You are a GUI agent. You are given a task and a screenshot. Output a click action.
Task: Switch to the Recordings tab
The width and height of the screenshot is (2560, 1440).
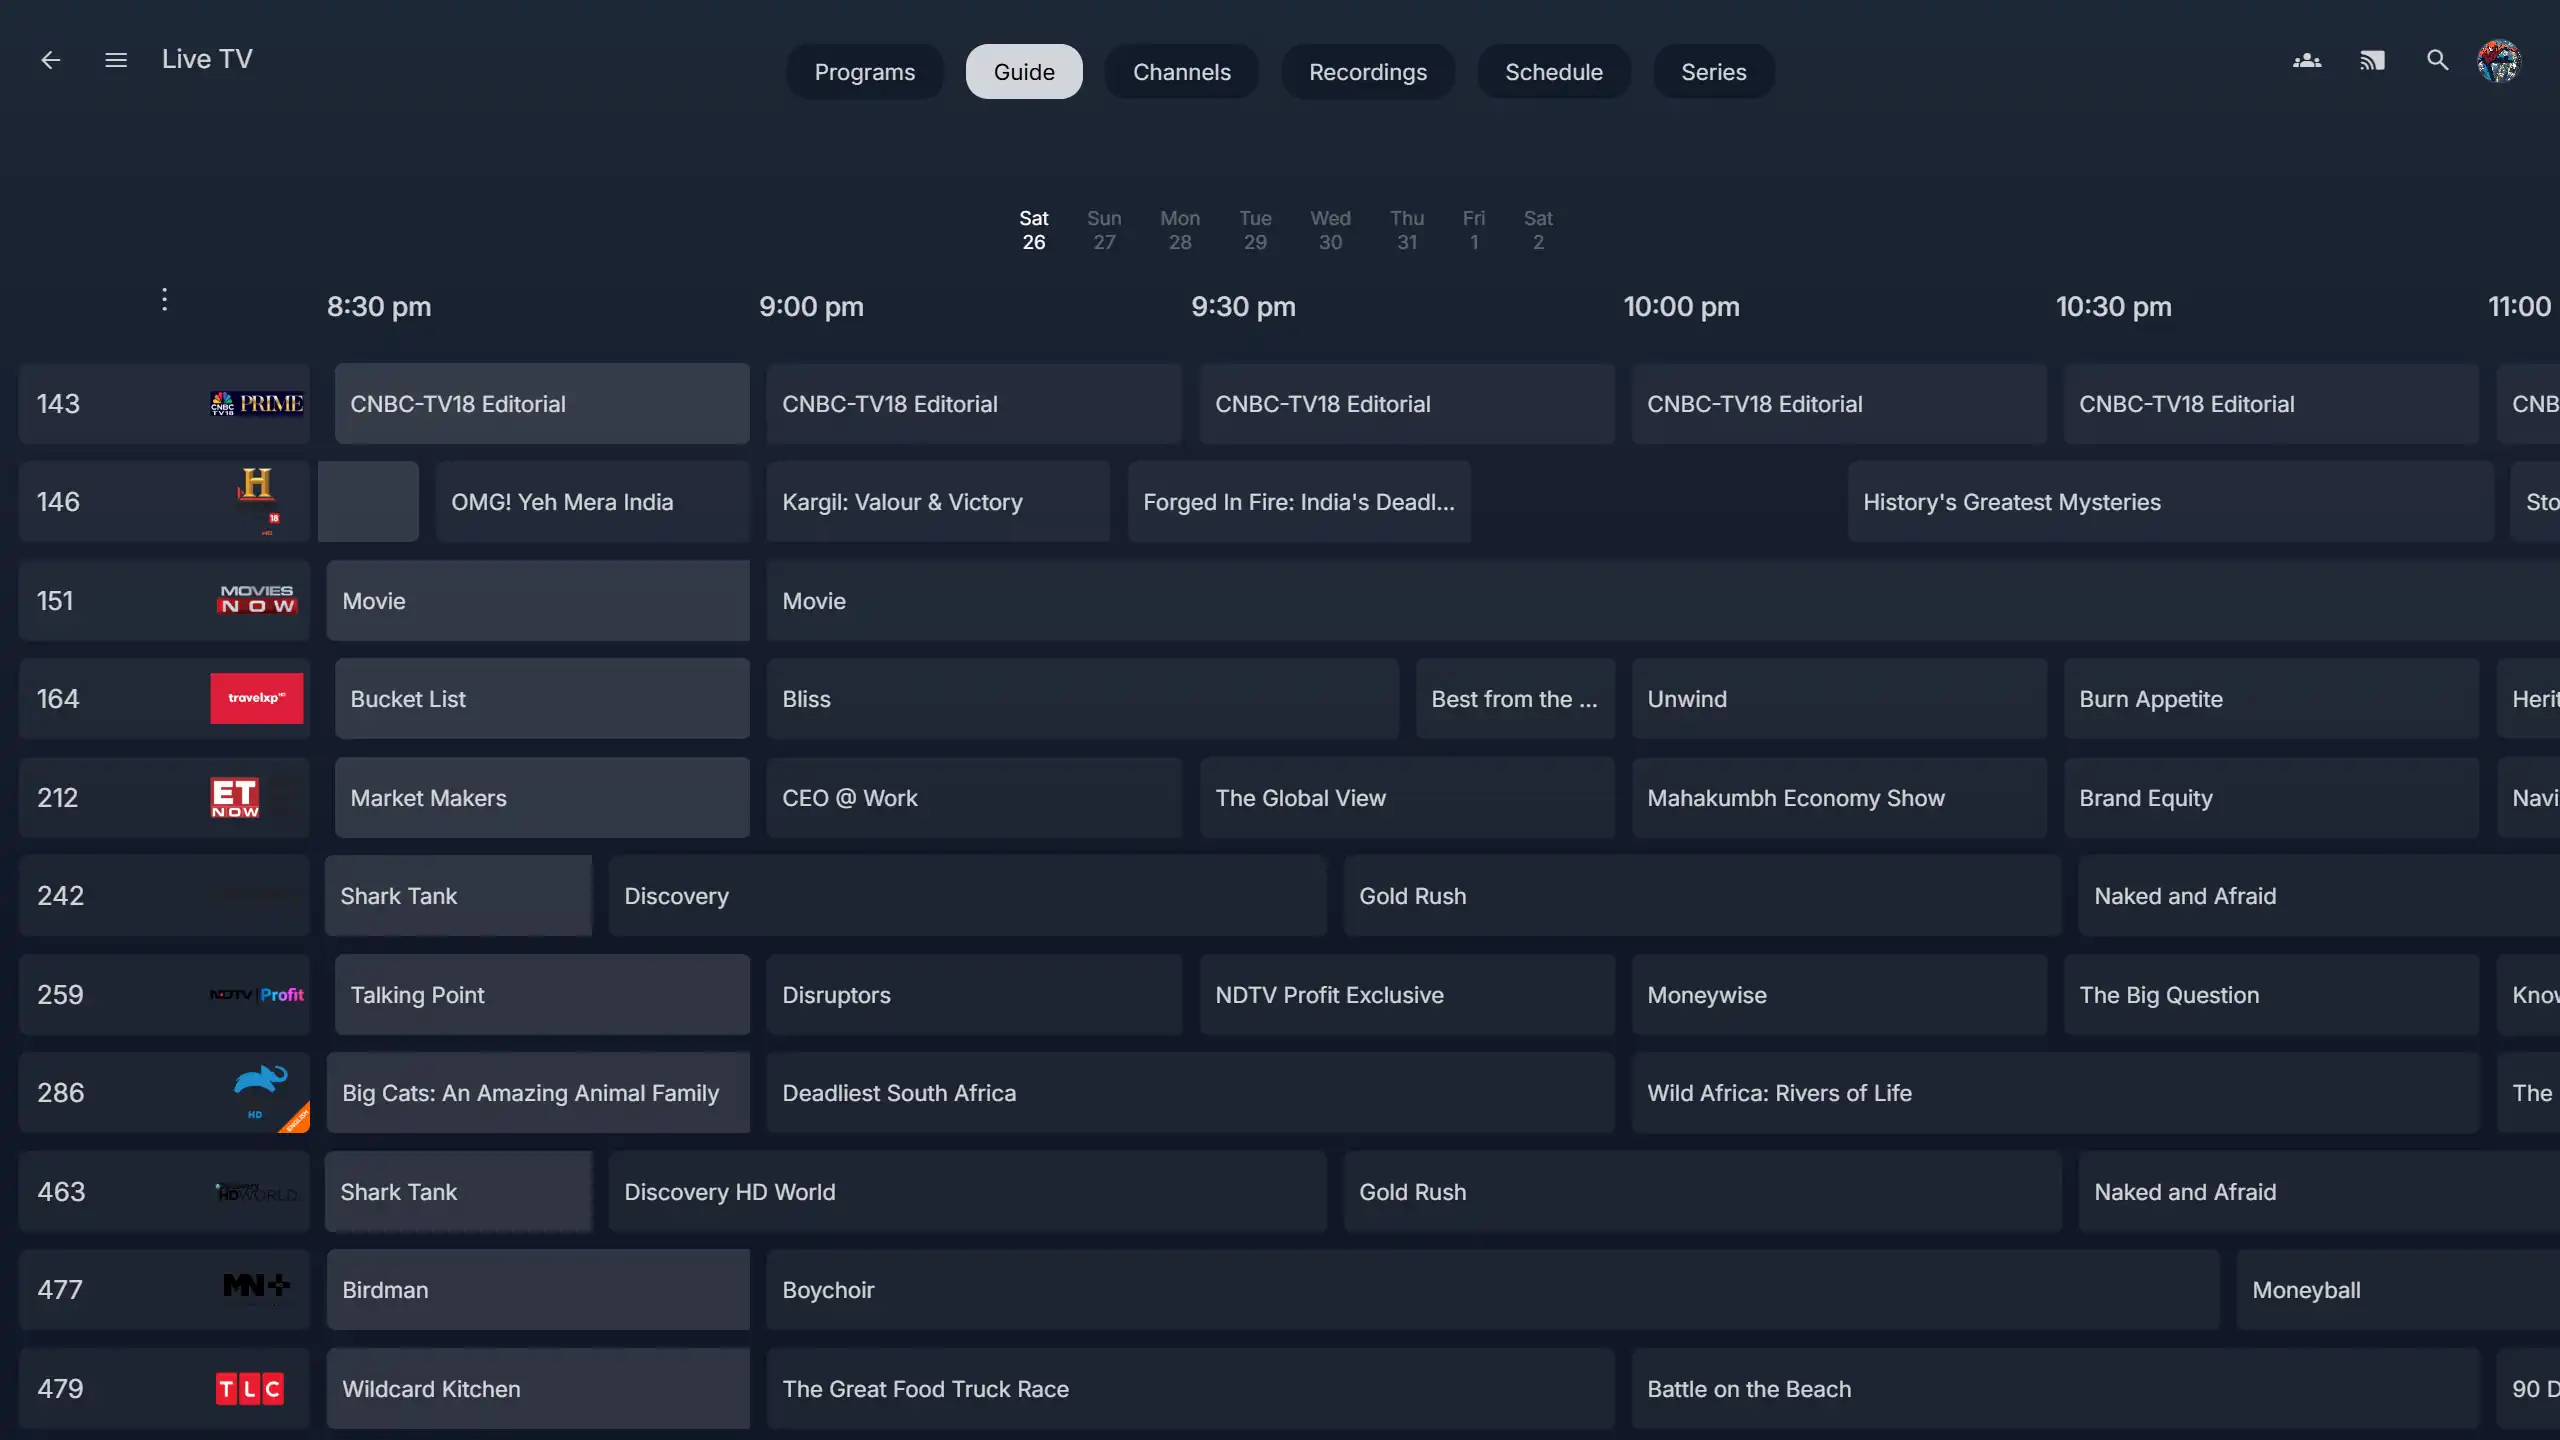[x=1367, y=72]
